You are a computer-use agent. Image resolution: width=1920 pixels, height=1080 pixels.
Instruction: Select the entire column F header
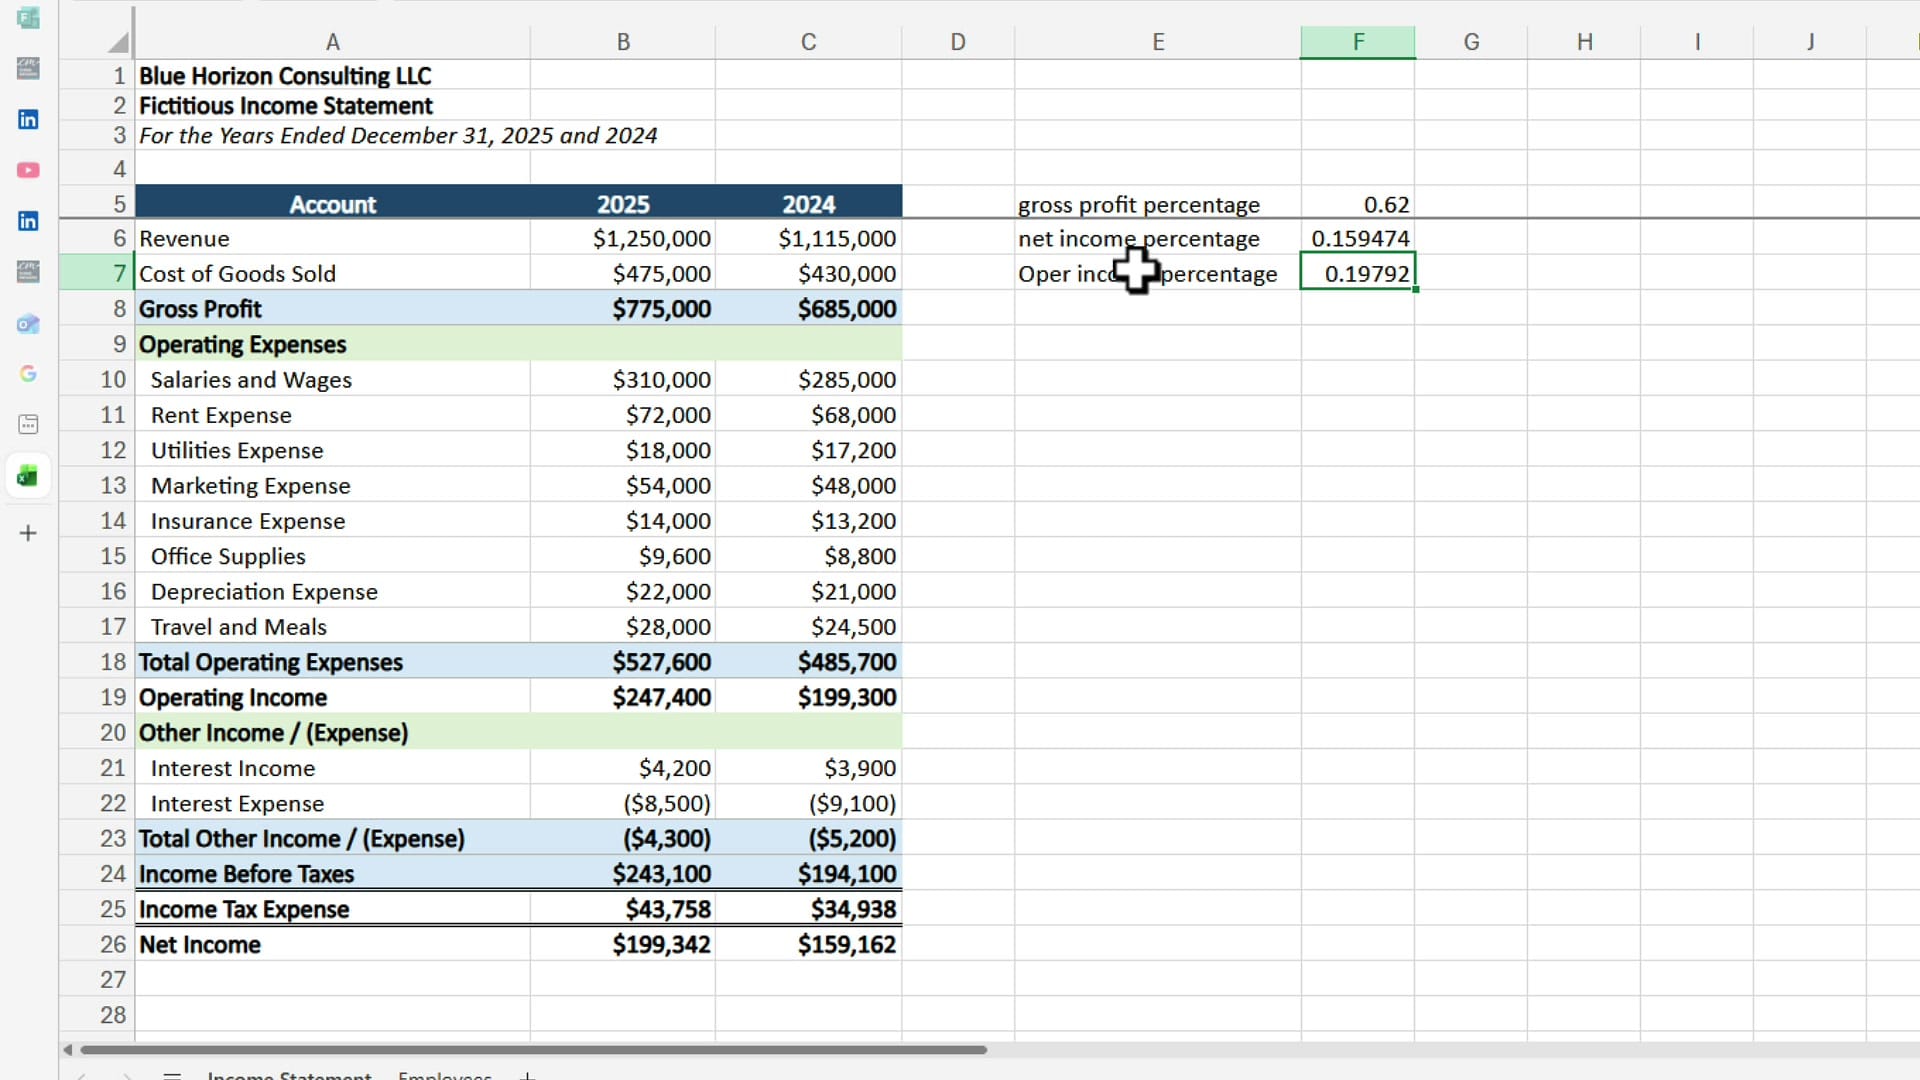1357,41
